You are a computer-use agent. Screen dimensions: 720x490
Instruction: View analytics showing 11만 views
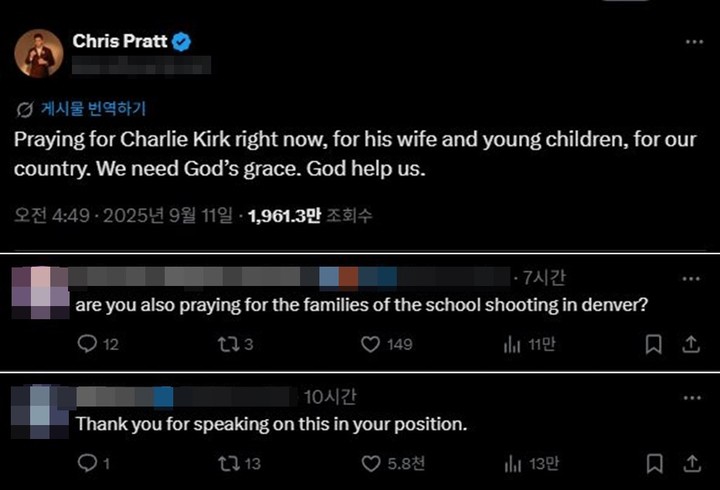point(513,344)
